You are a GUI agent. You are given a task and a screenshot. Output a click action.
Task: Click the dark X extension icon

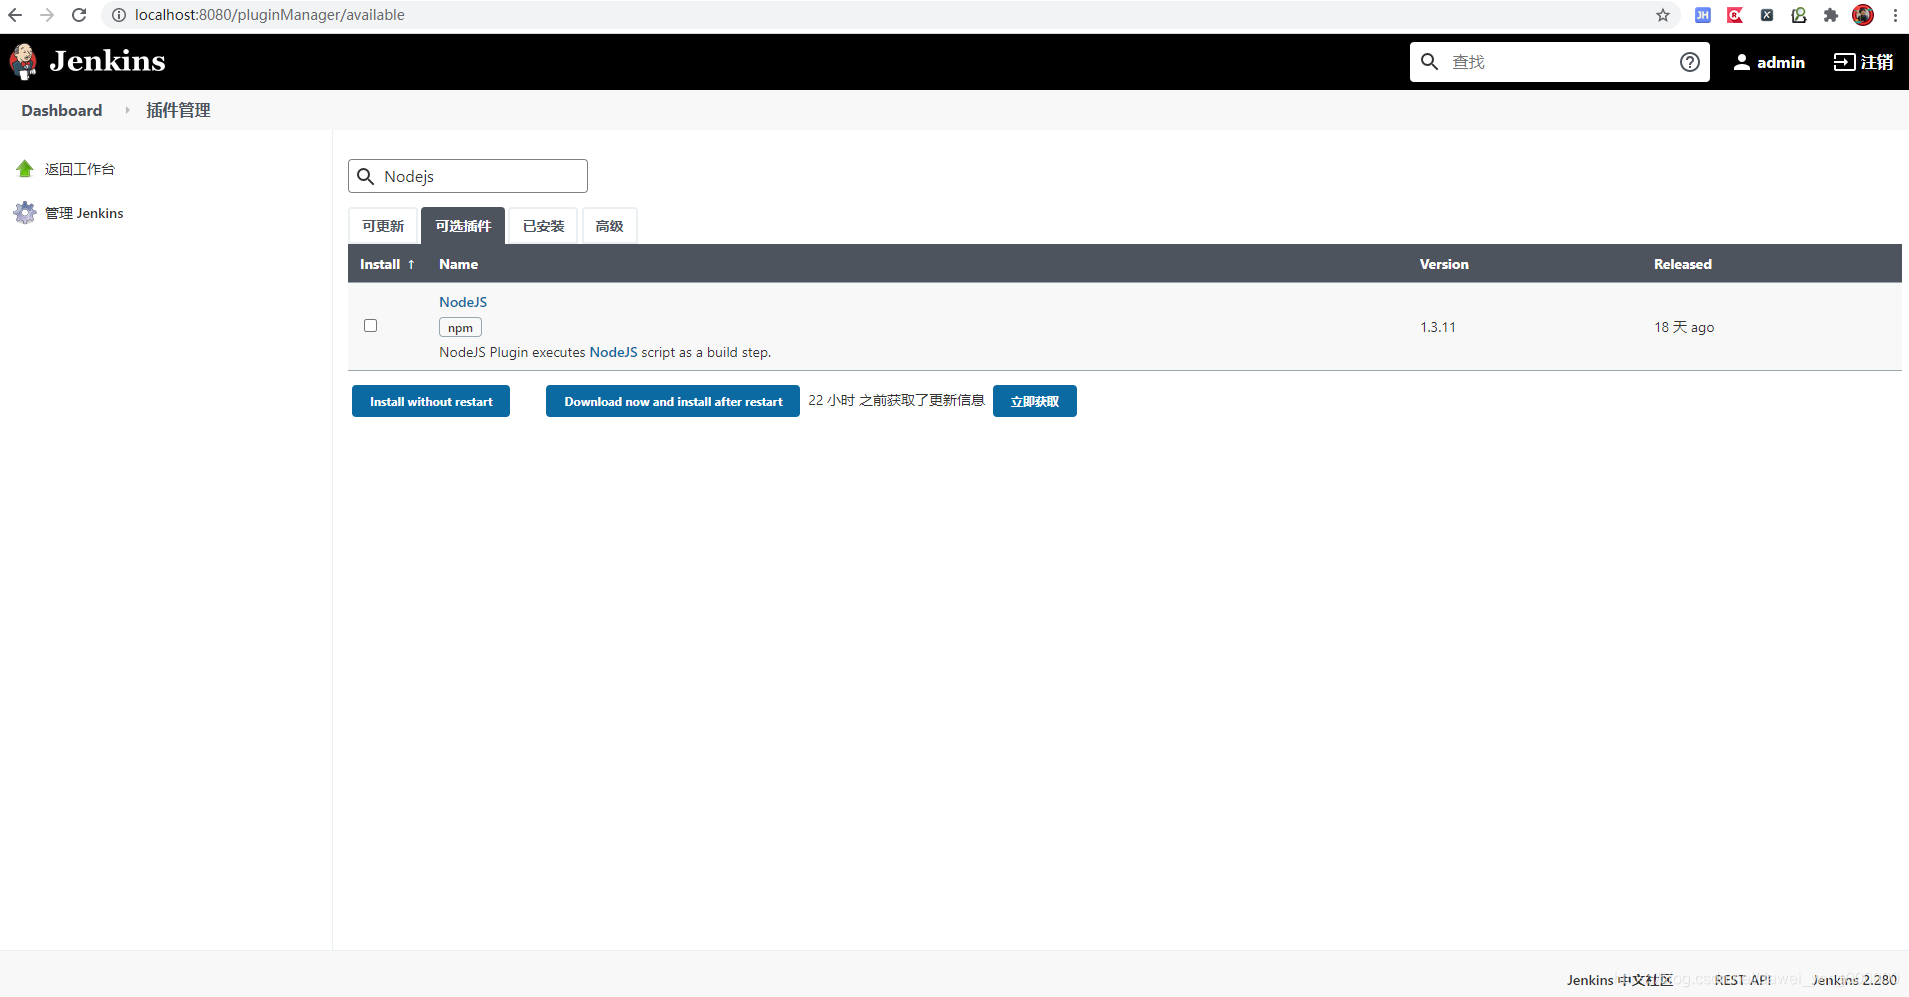(x=1767, y=15)
